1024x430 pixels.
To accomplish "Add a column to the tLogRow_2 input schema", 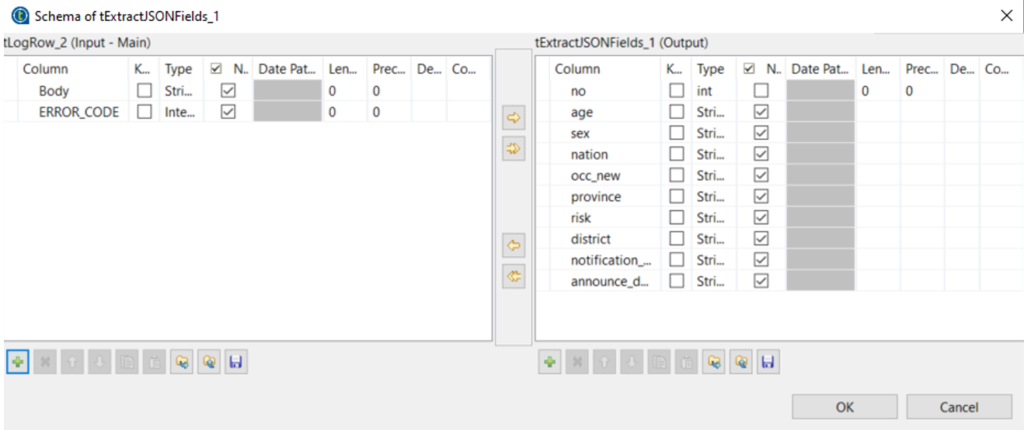I will coord(17,362).
